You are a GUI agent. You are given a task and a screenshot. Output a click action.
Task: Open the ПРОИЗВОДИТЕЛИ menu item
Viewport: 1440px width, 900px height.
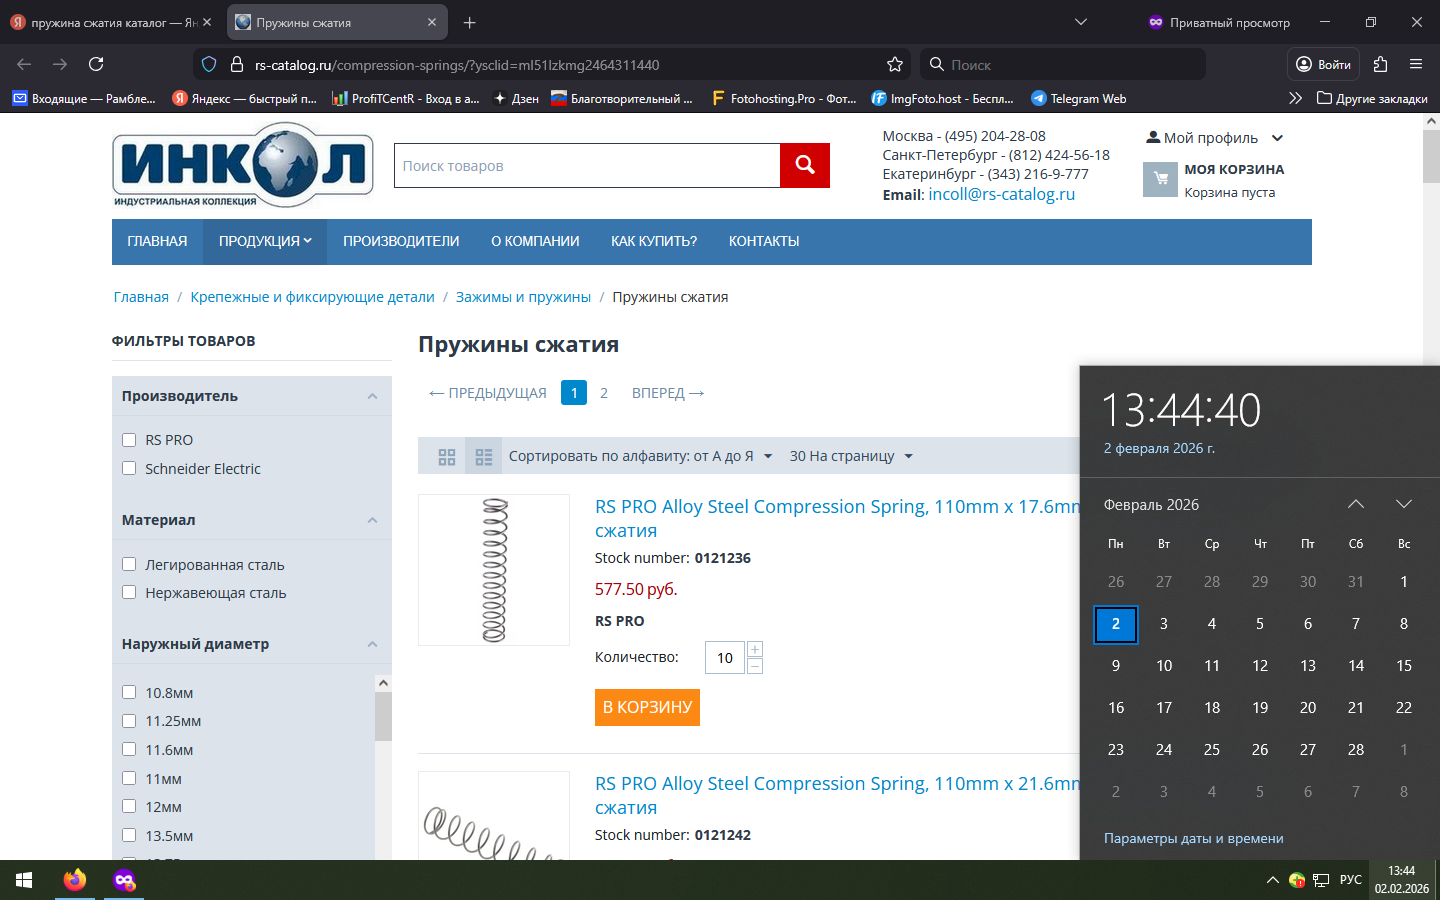401,242
